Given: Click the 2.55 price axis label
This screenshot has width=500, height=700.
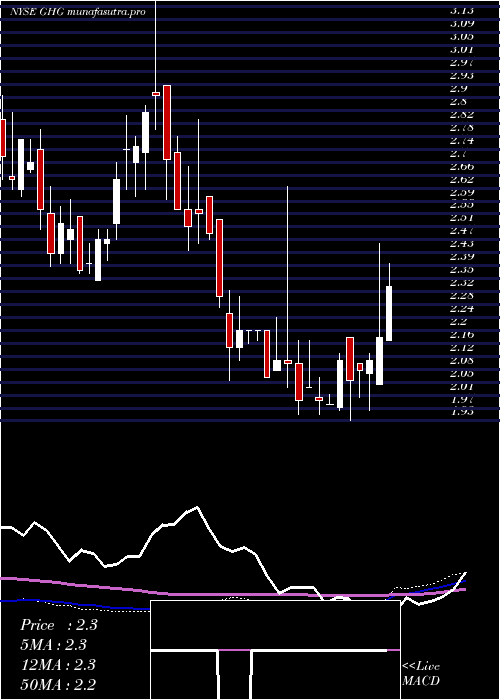Looking at the screenshot, I should click(462, 205).
